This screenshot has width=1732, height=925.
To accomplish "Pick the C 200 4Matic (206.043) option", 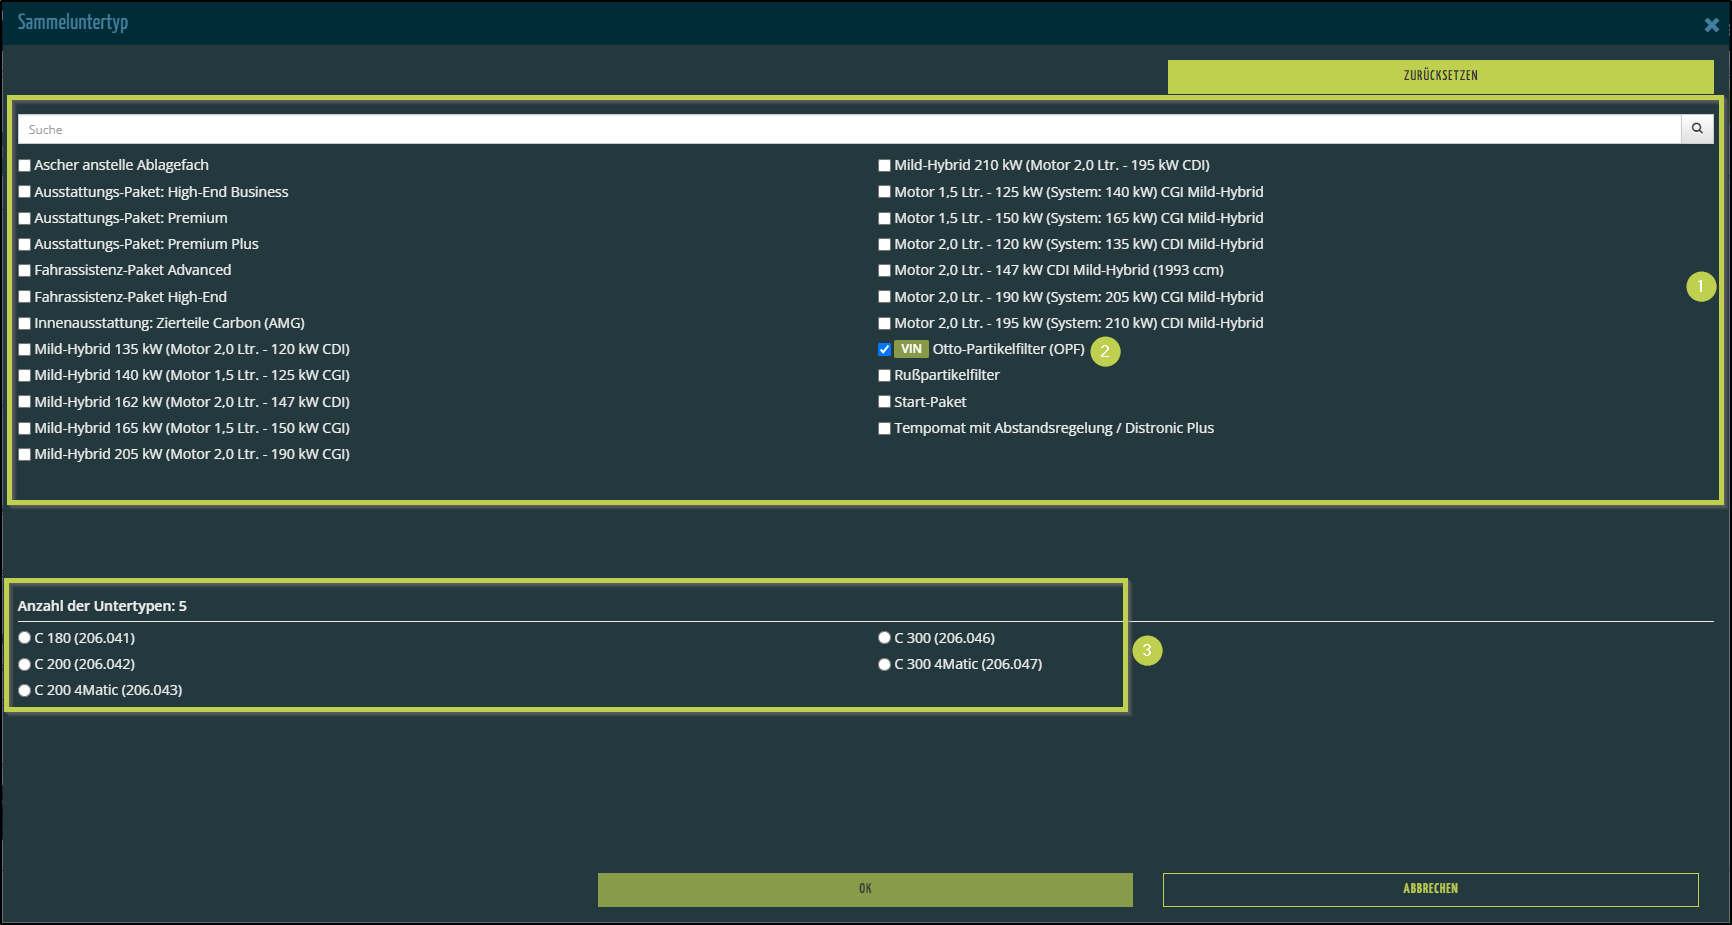I will coord(25,690).
